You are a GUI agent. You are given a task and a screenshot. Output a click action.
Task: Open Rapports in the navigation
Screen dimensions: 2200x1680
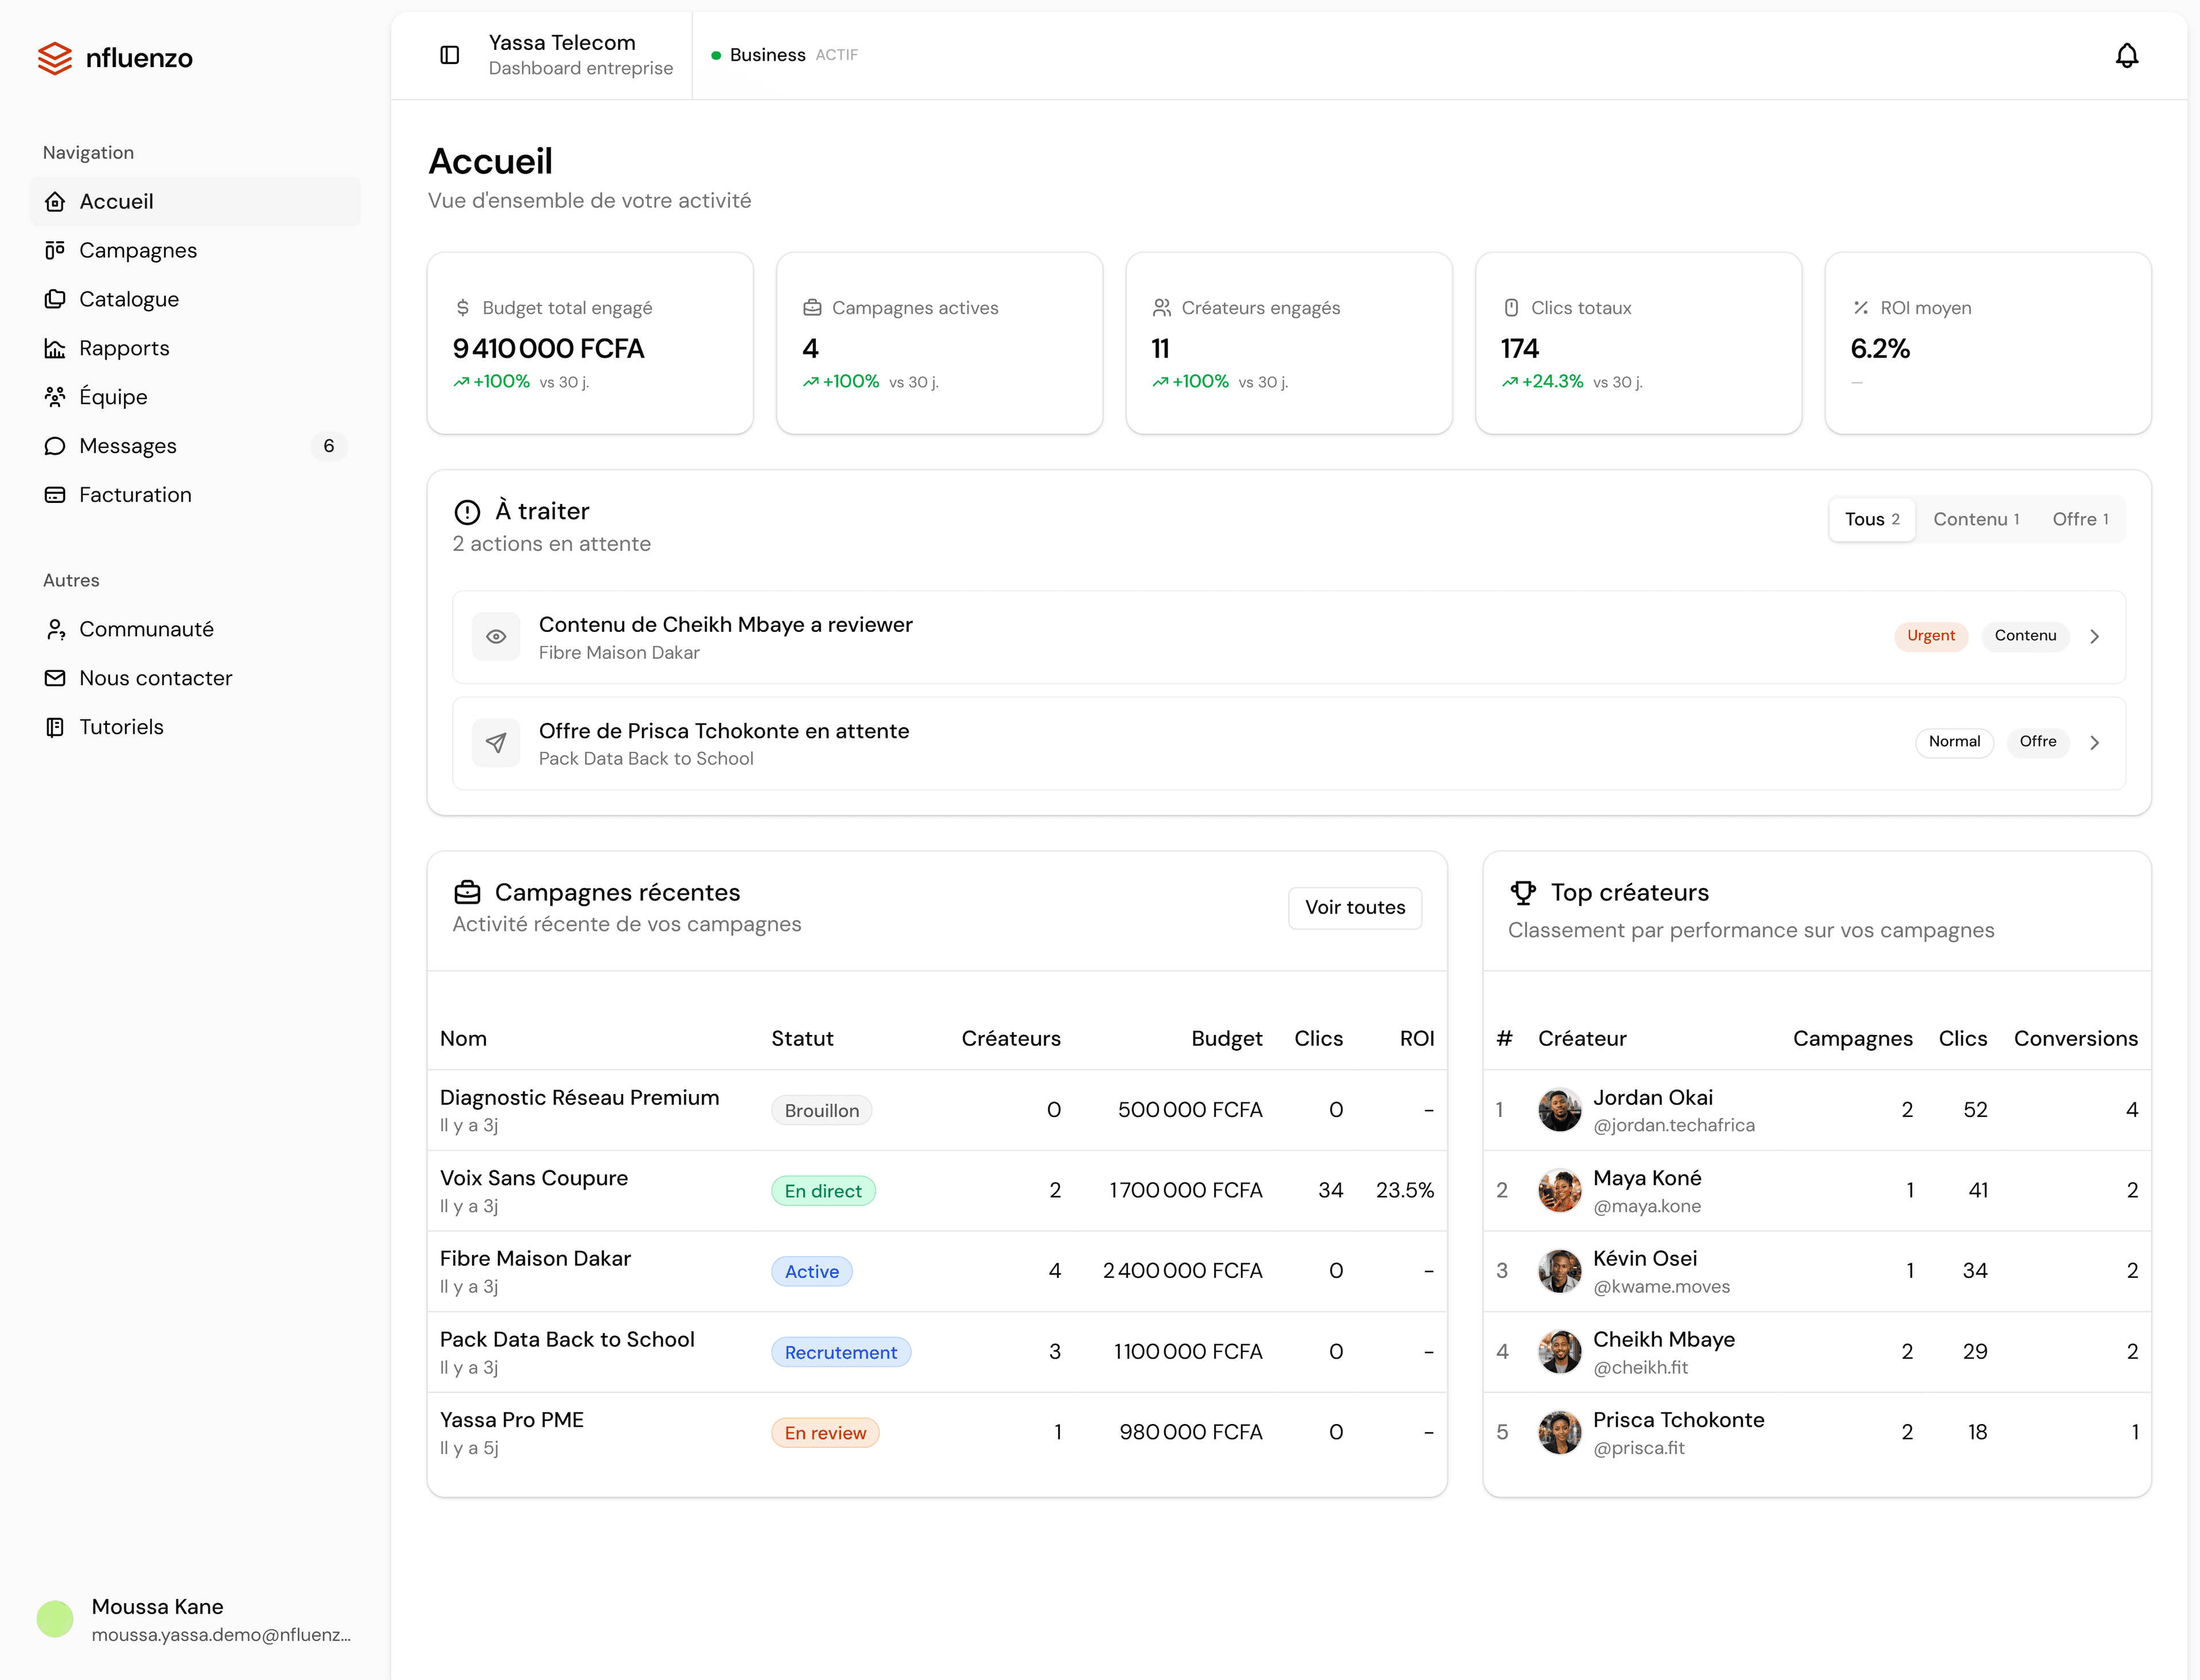(x=195, y=348)
